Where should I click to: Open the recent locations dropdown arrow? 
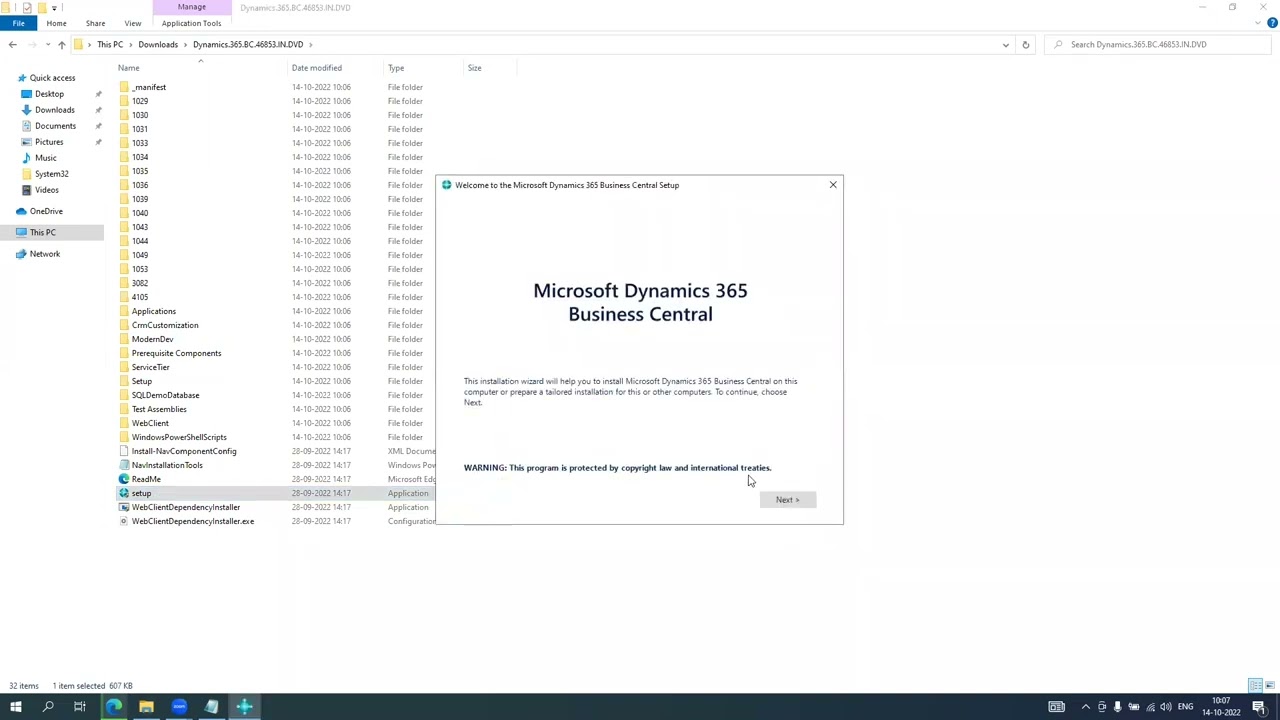tap(48, 44)
